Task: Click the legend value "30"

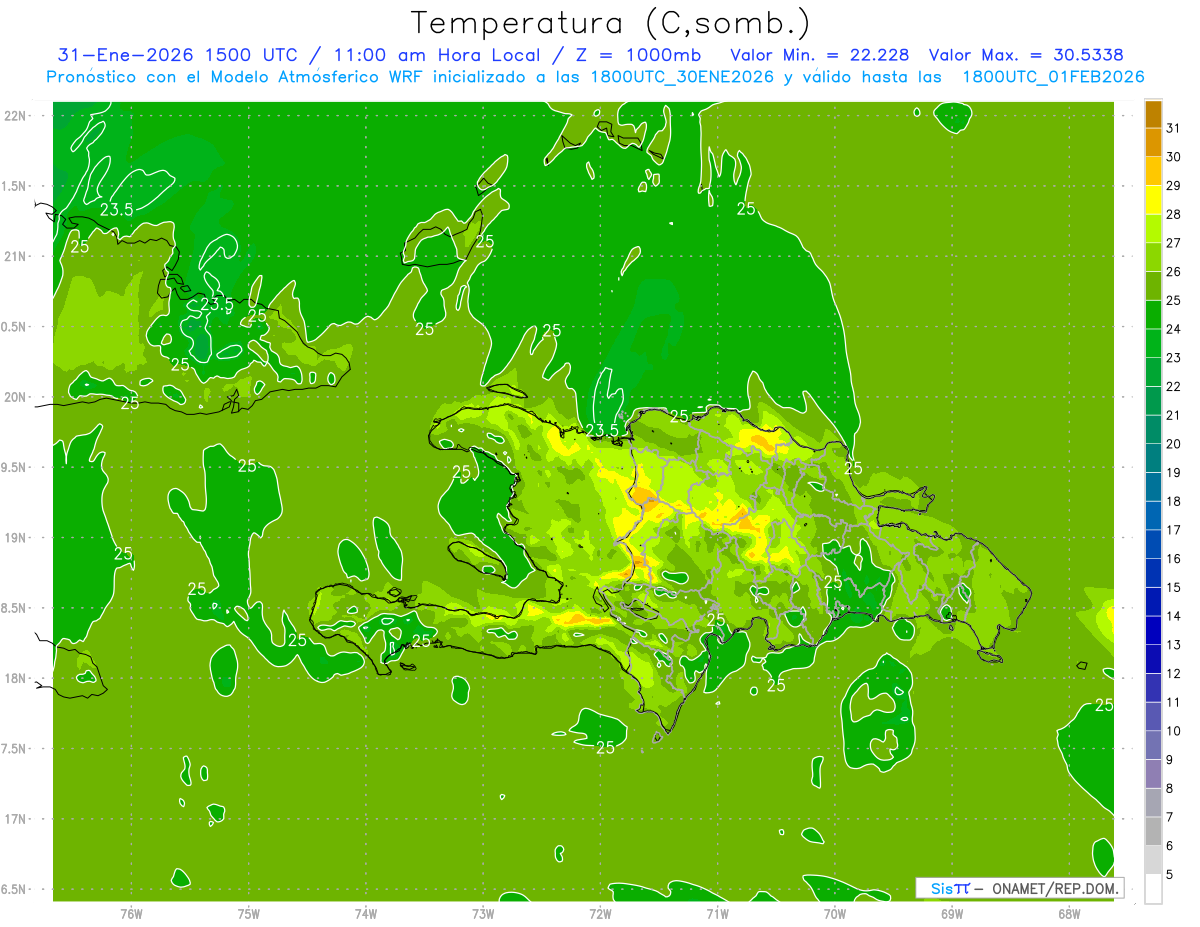Action: pyautogui.click(x=1173, y=157)
